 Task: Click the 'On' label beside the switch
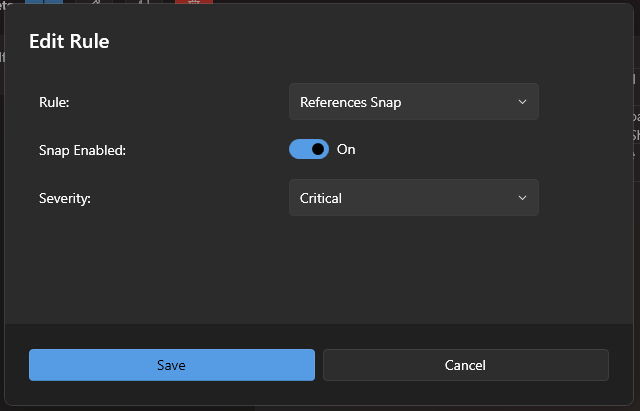[346, 149]
